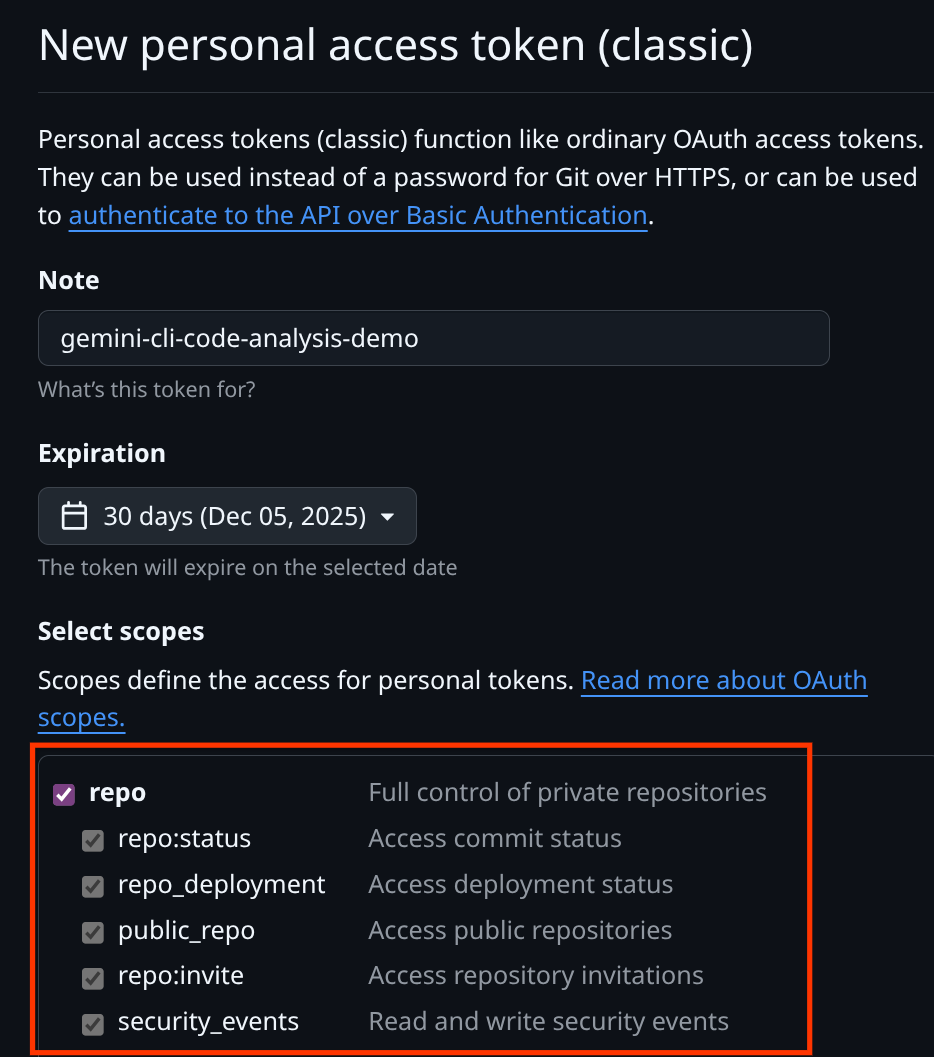934x1057 pixels.
Task: Click the "repo_deployment" scope label
Action: [x=221, y=885]
